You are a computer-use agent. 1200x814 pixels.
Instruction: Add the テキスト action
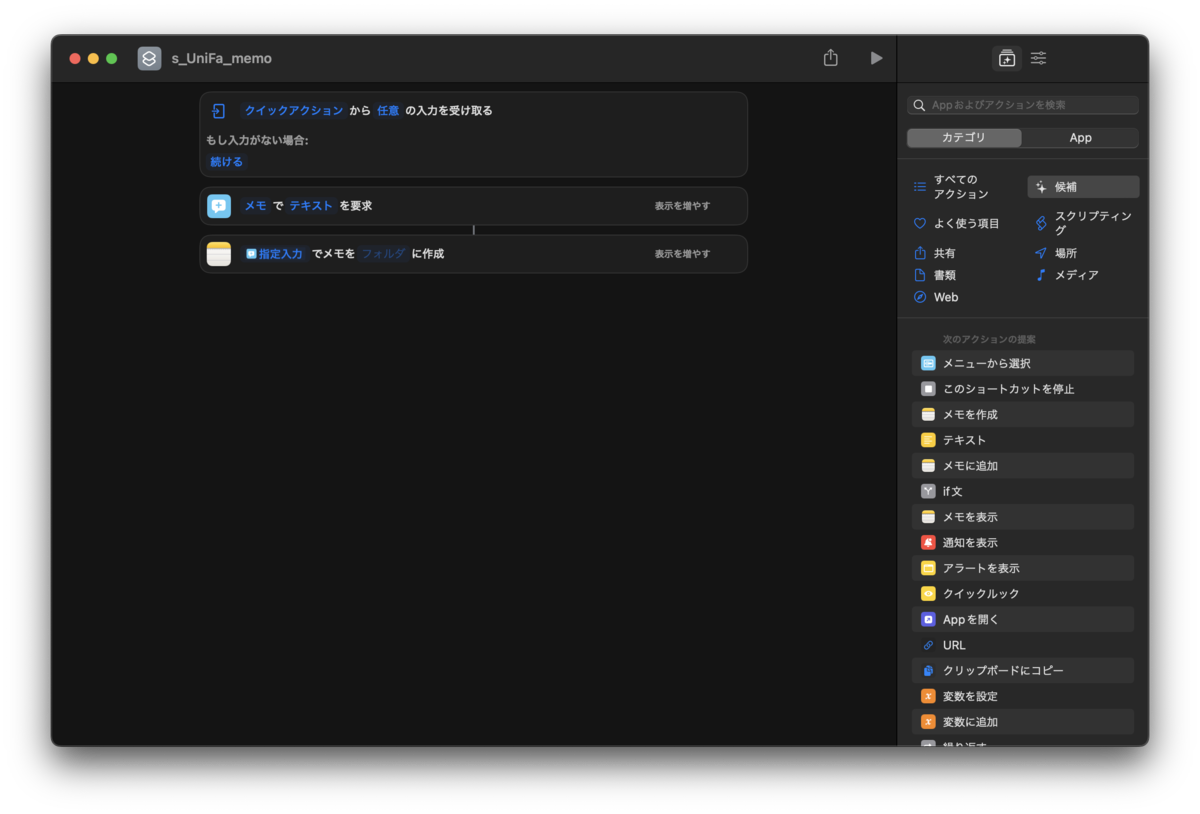1022,440
